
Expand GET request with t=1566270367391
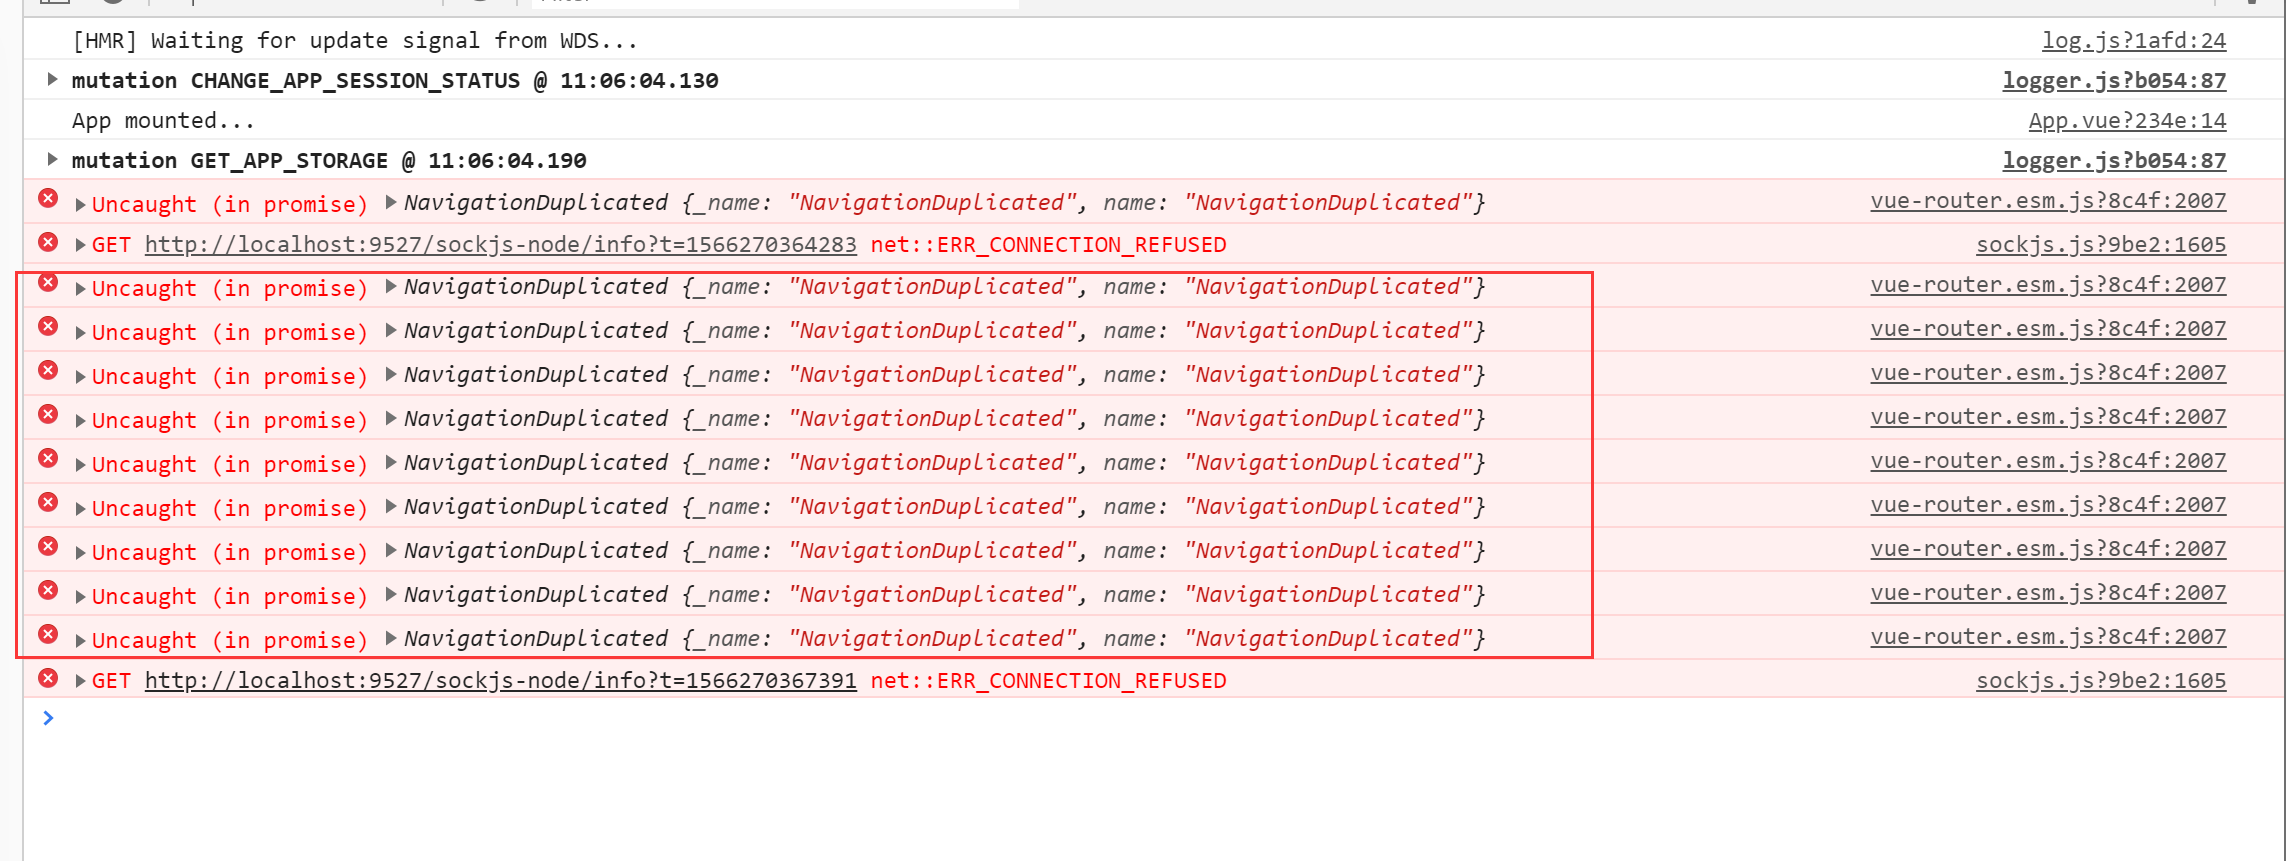click(x=80, y=681)
